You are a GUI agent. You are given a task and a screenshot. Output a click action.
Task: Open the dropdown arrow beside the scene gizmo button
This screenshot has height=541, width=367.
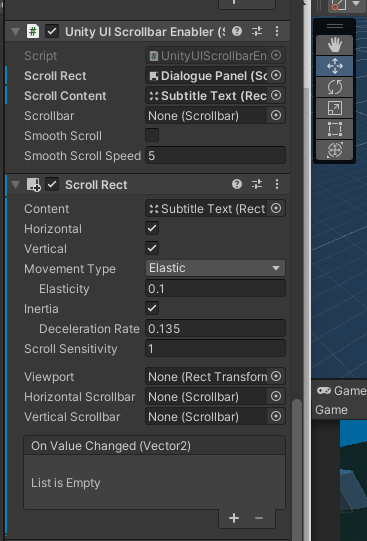[x=356, y=4]
